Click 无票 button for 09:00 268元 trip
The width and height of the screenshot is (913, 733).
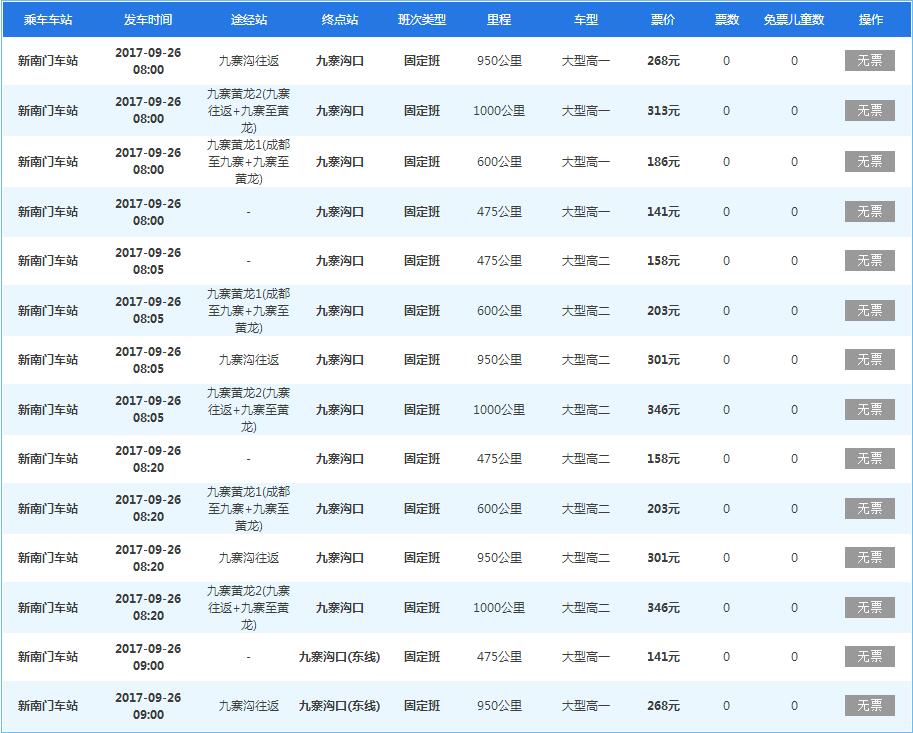tap(869, 705)
